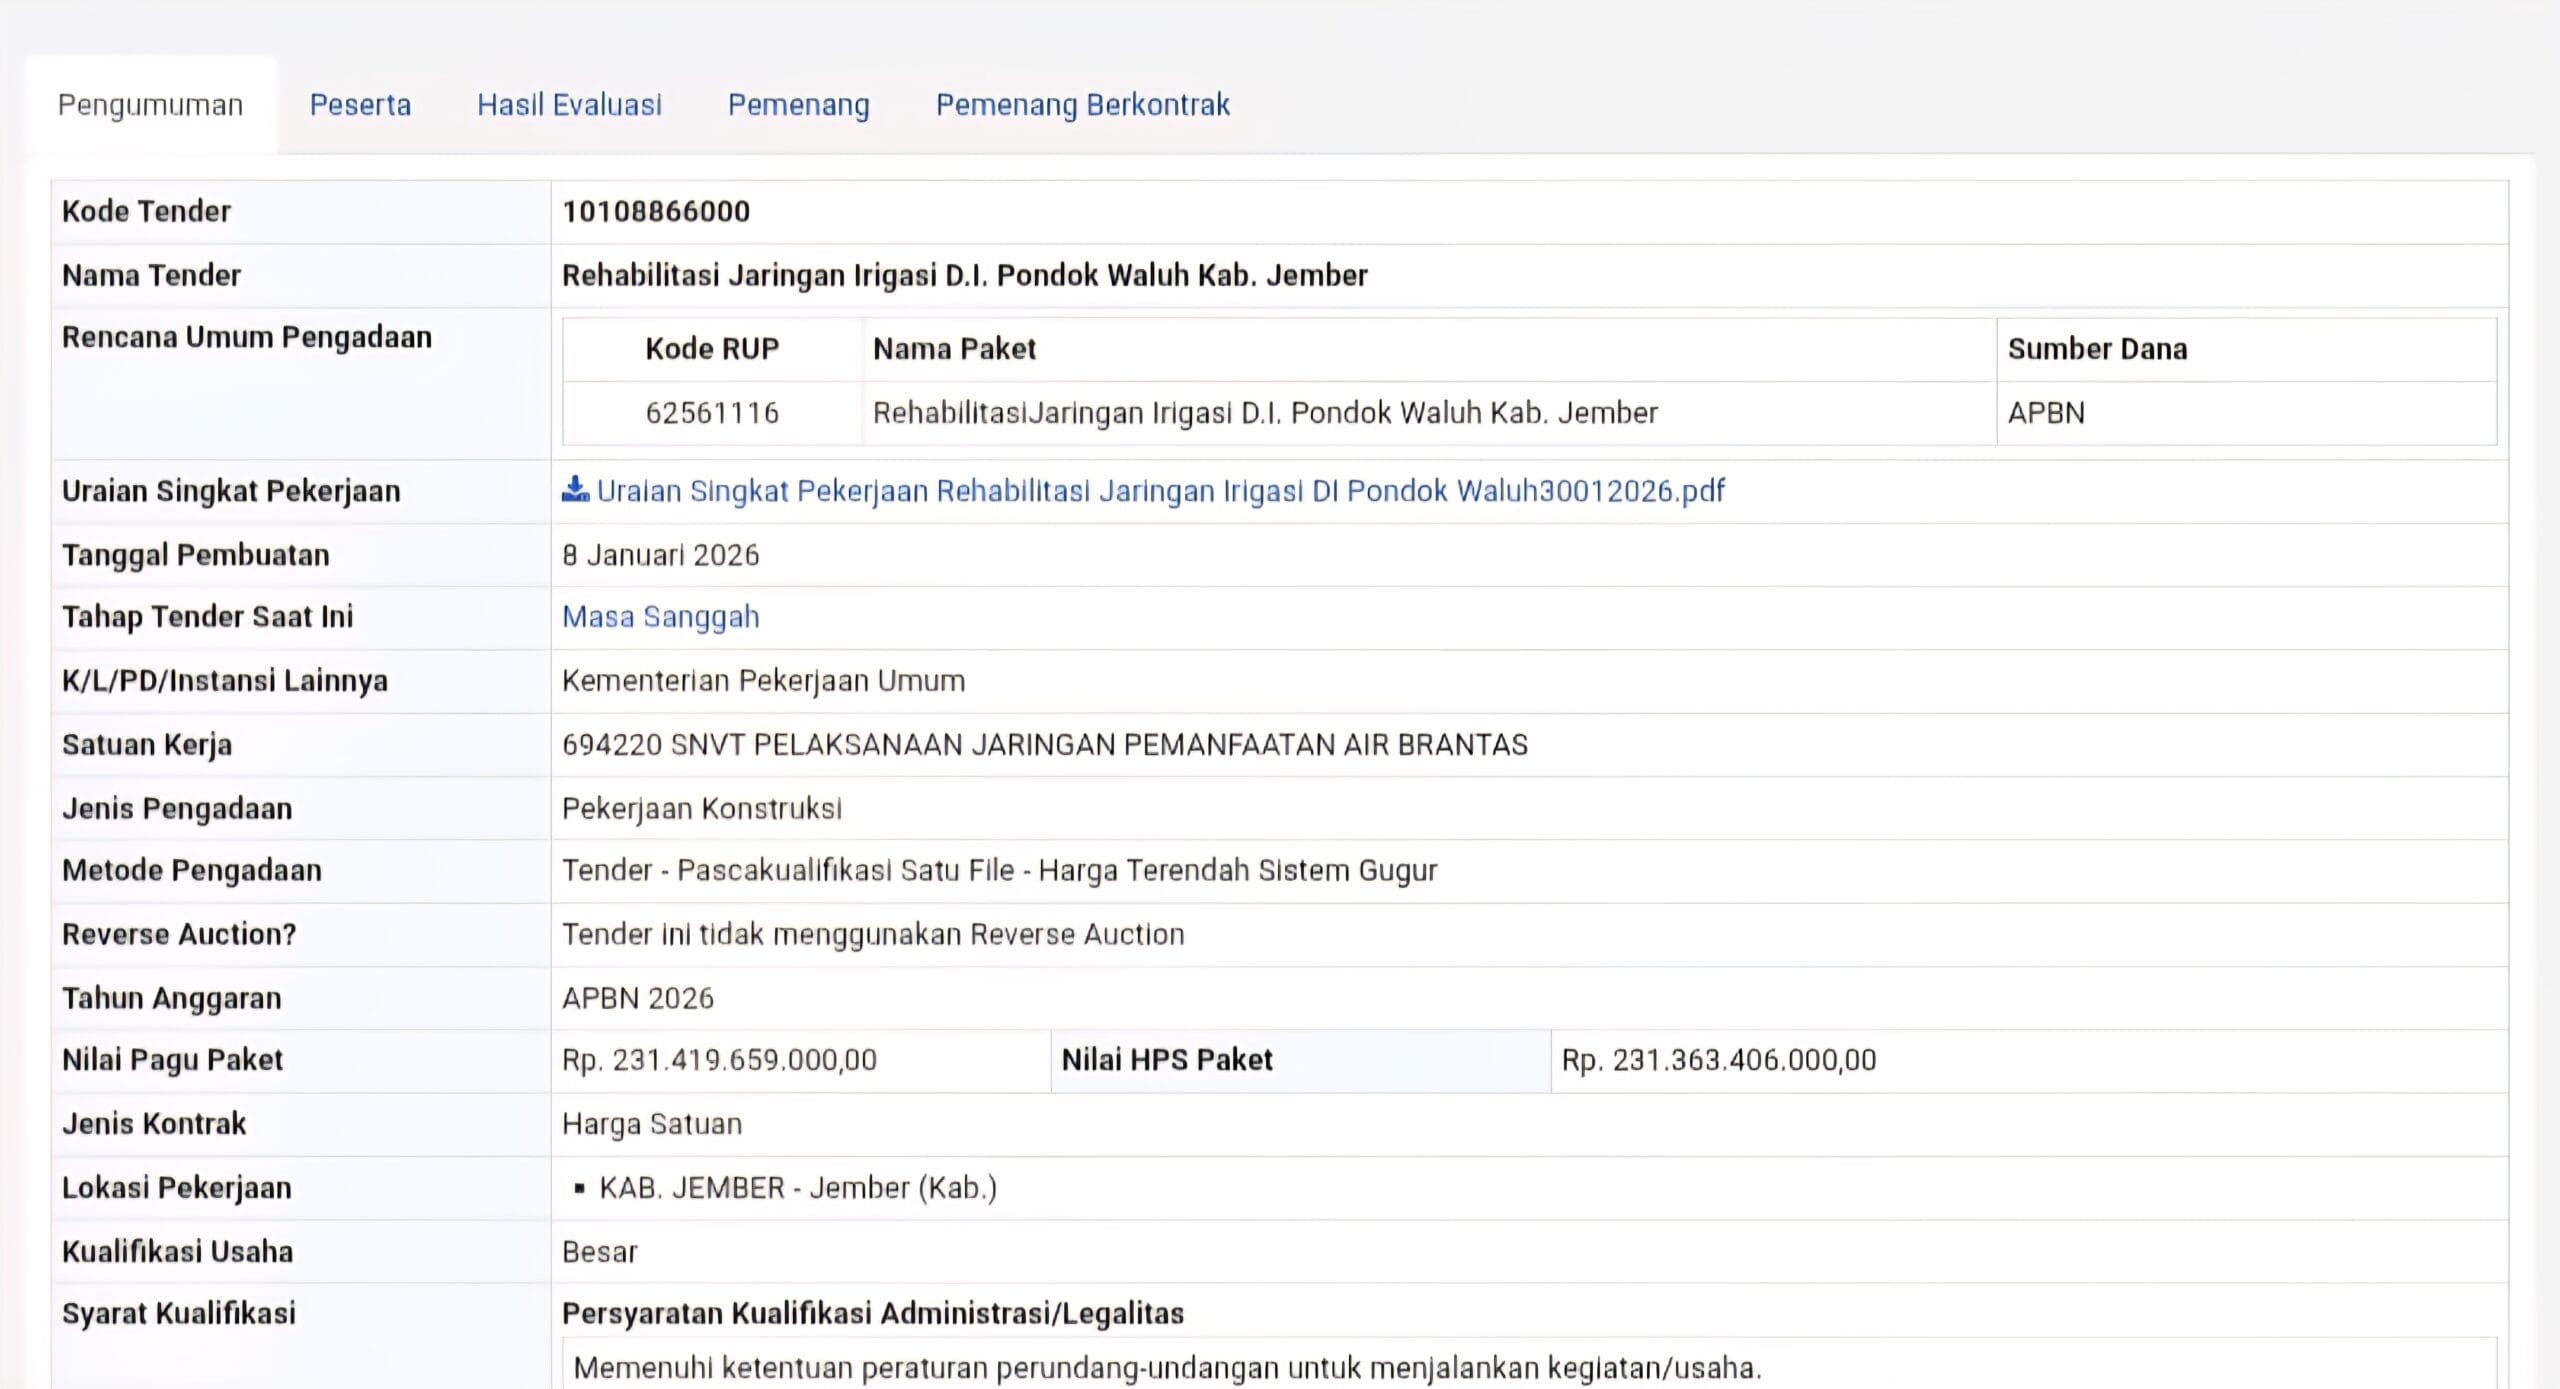Switch to the Peserta tab

[x=360, y=105]
